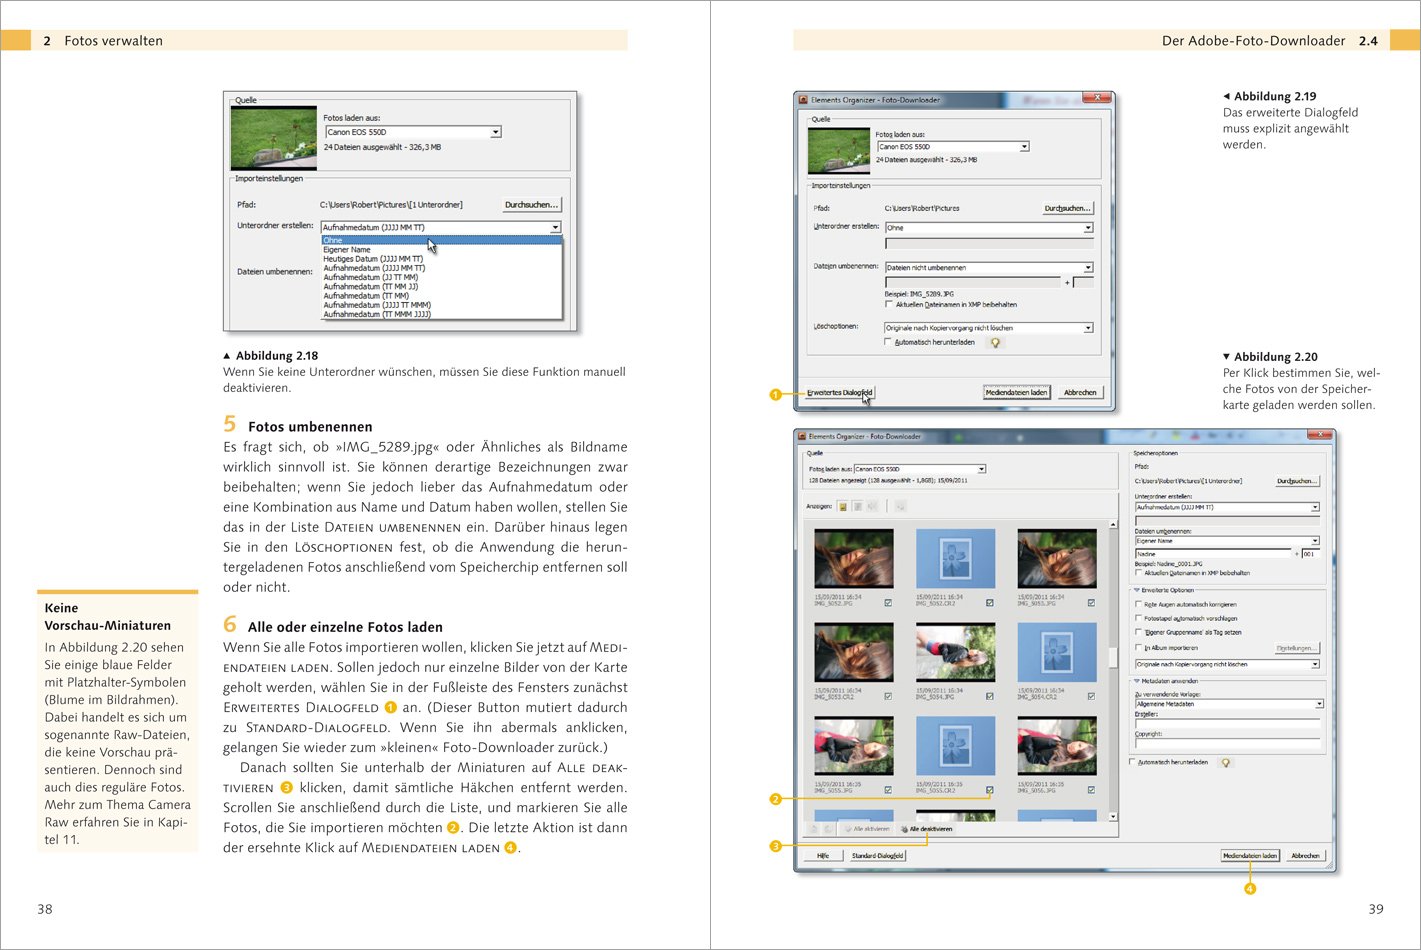Viewport: 1421px width, 950px height.
Task: Choose 'Heutiges Datum (JJJJ MM TT)' list entry
Action: [x=373, y=259]
